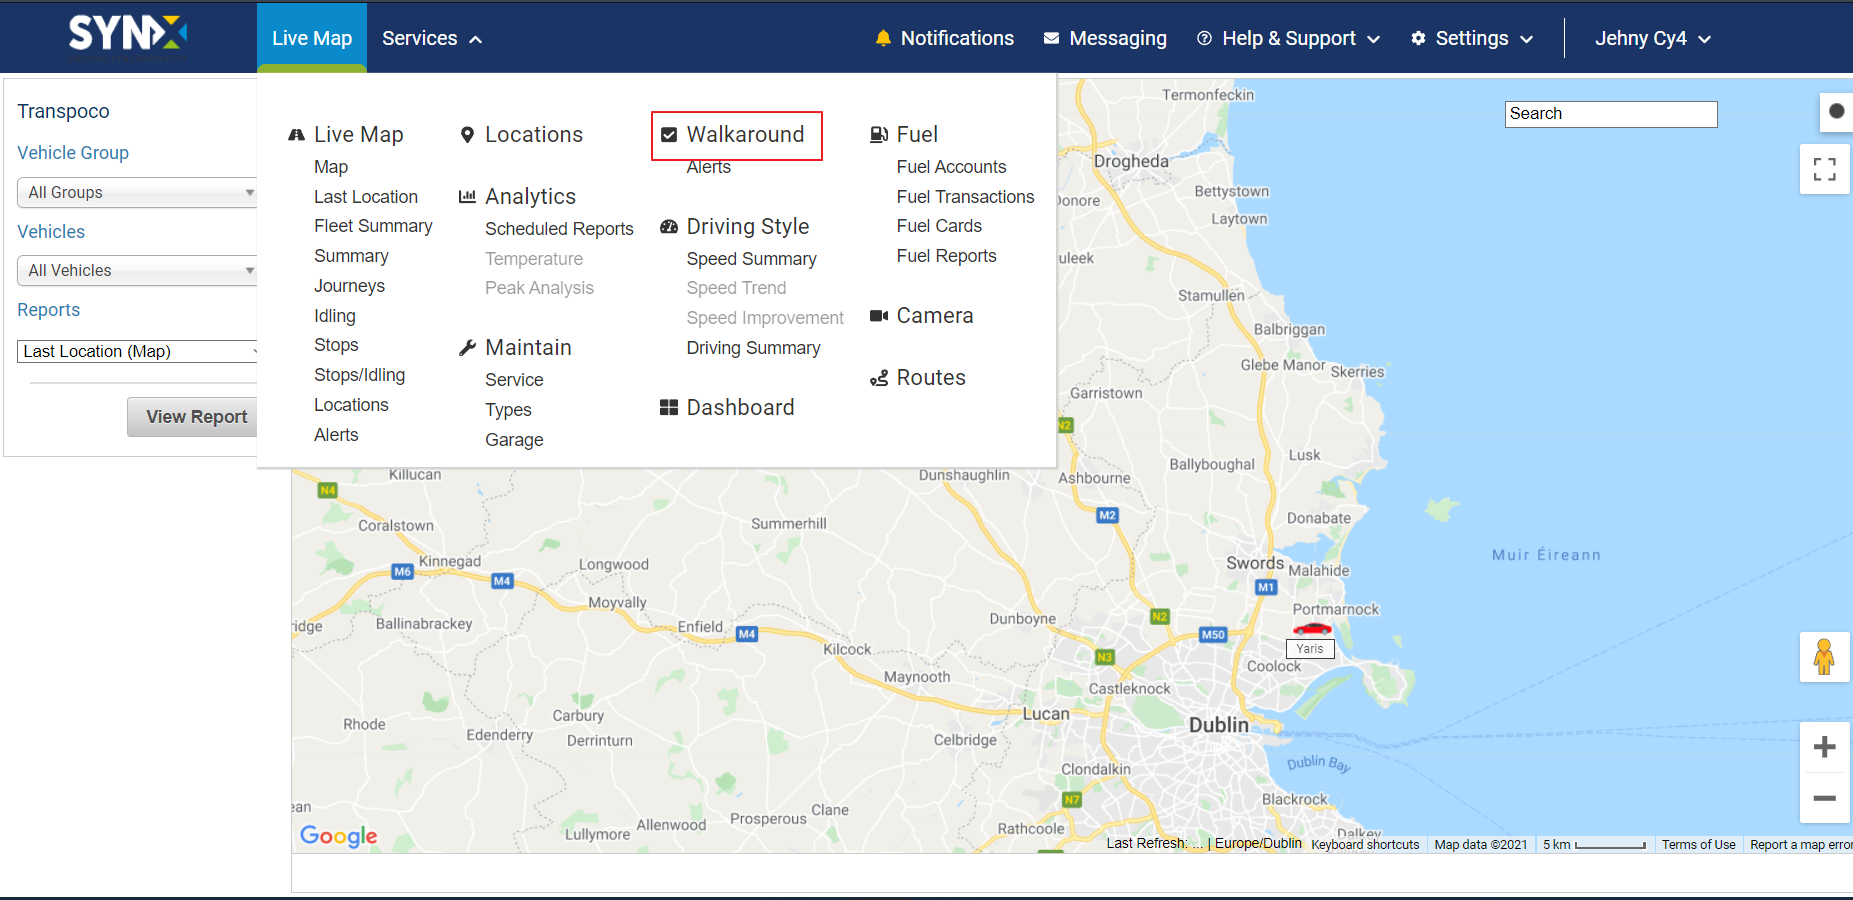1853x900 pixels.
Task: Open Fuel Reports link
Action: click(946, 256)
